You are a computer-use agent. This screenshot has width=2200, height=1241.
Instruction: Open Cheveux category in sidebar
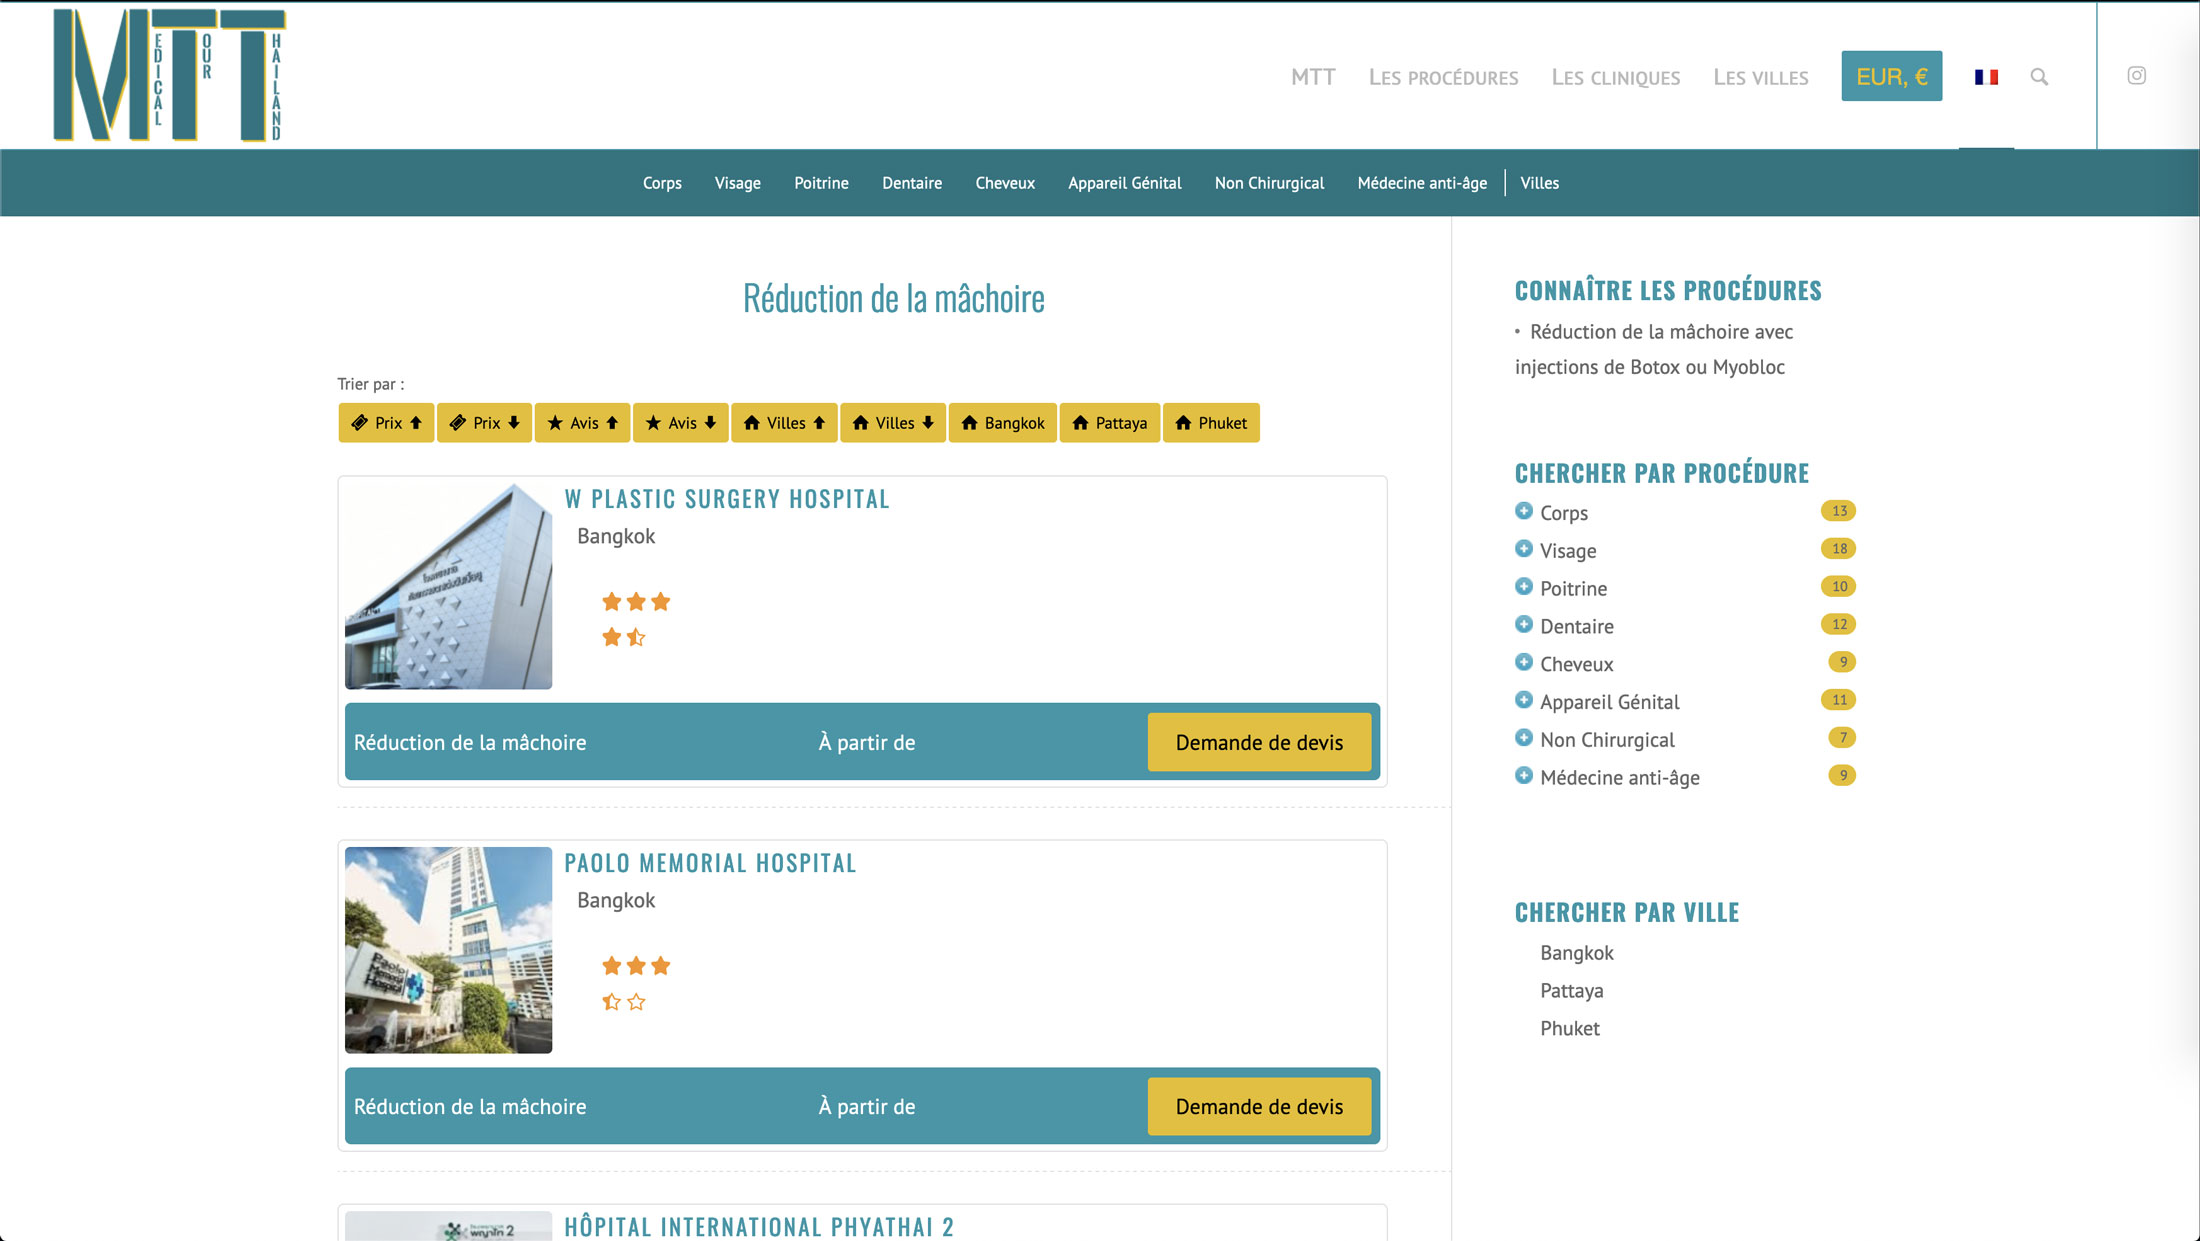(1577, 664)
